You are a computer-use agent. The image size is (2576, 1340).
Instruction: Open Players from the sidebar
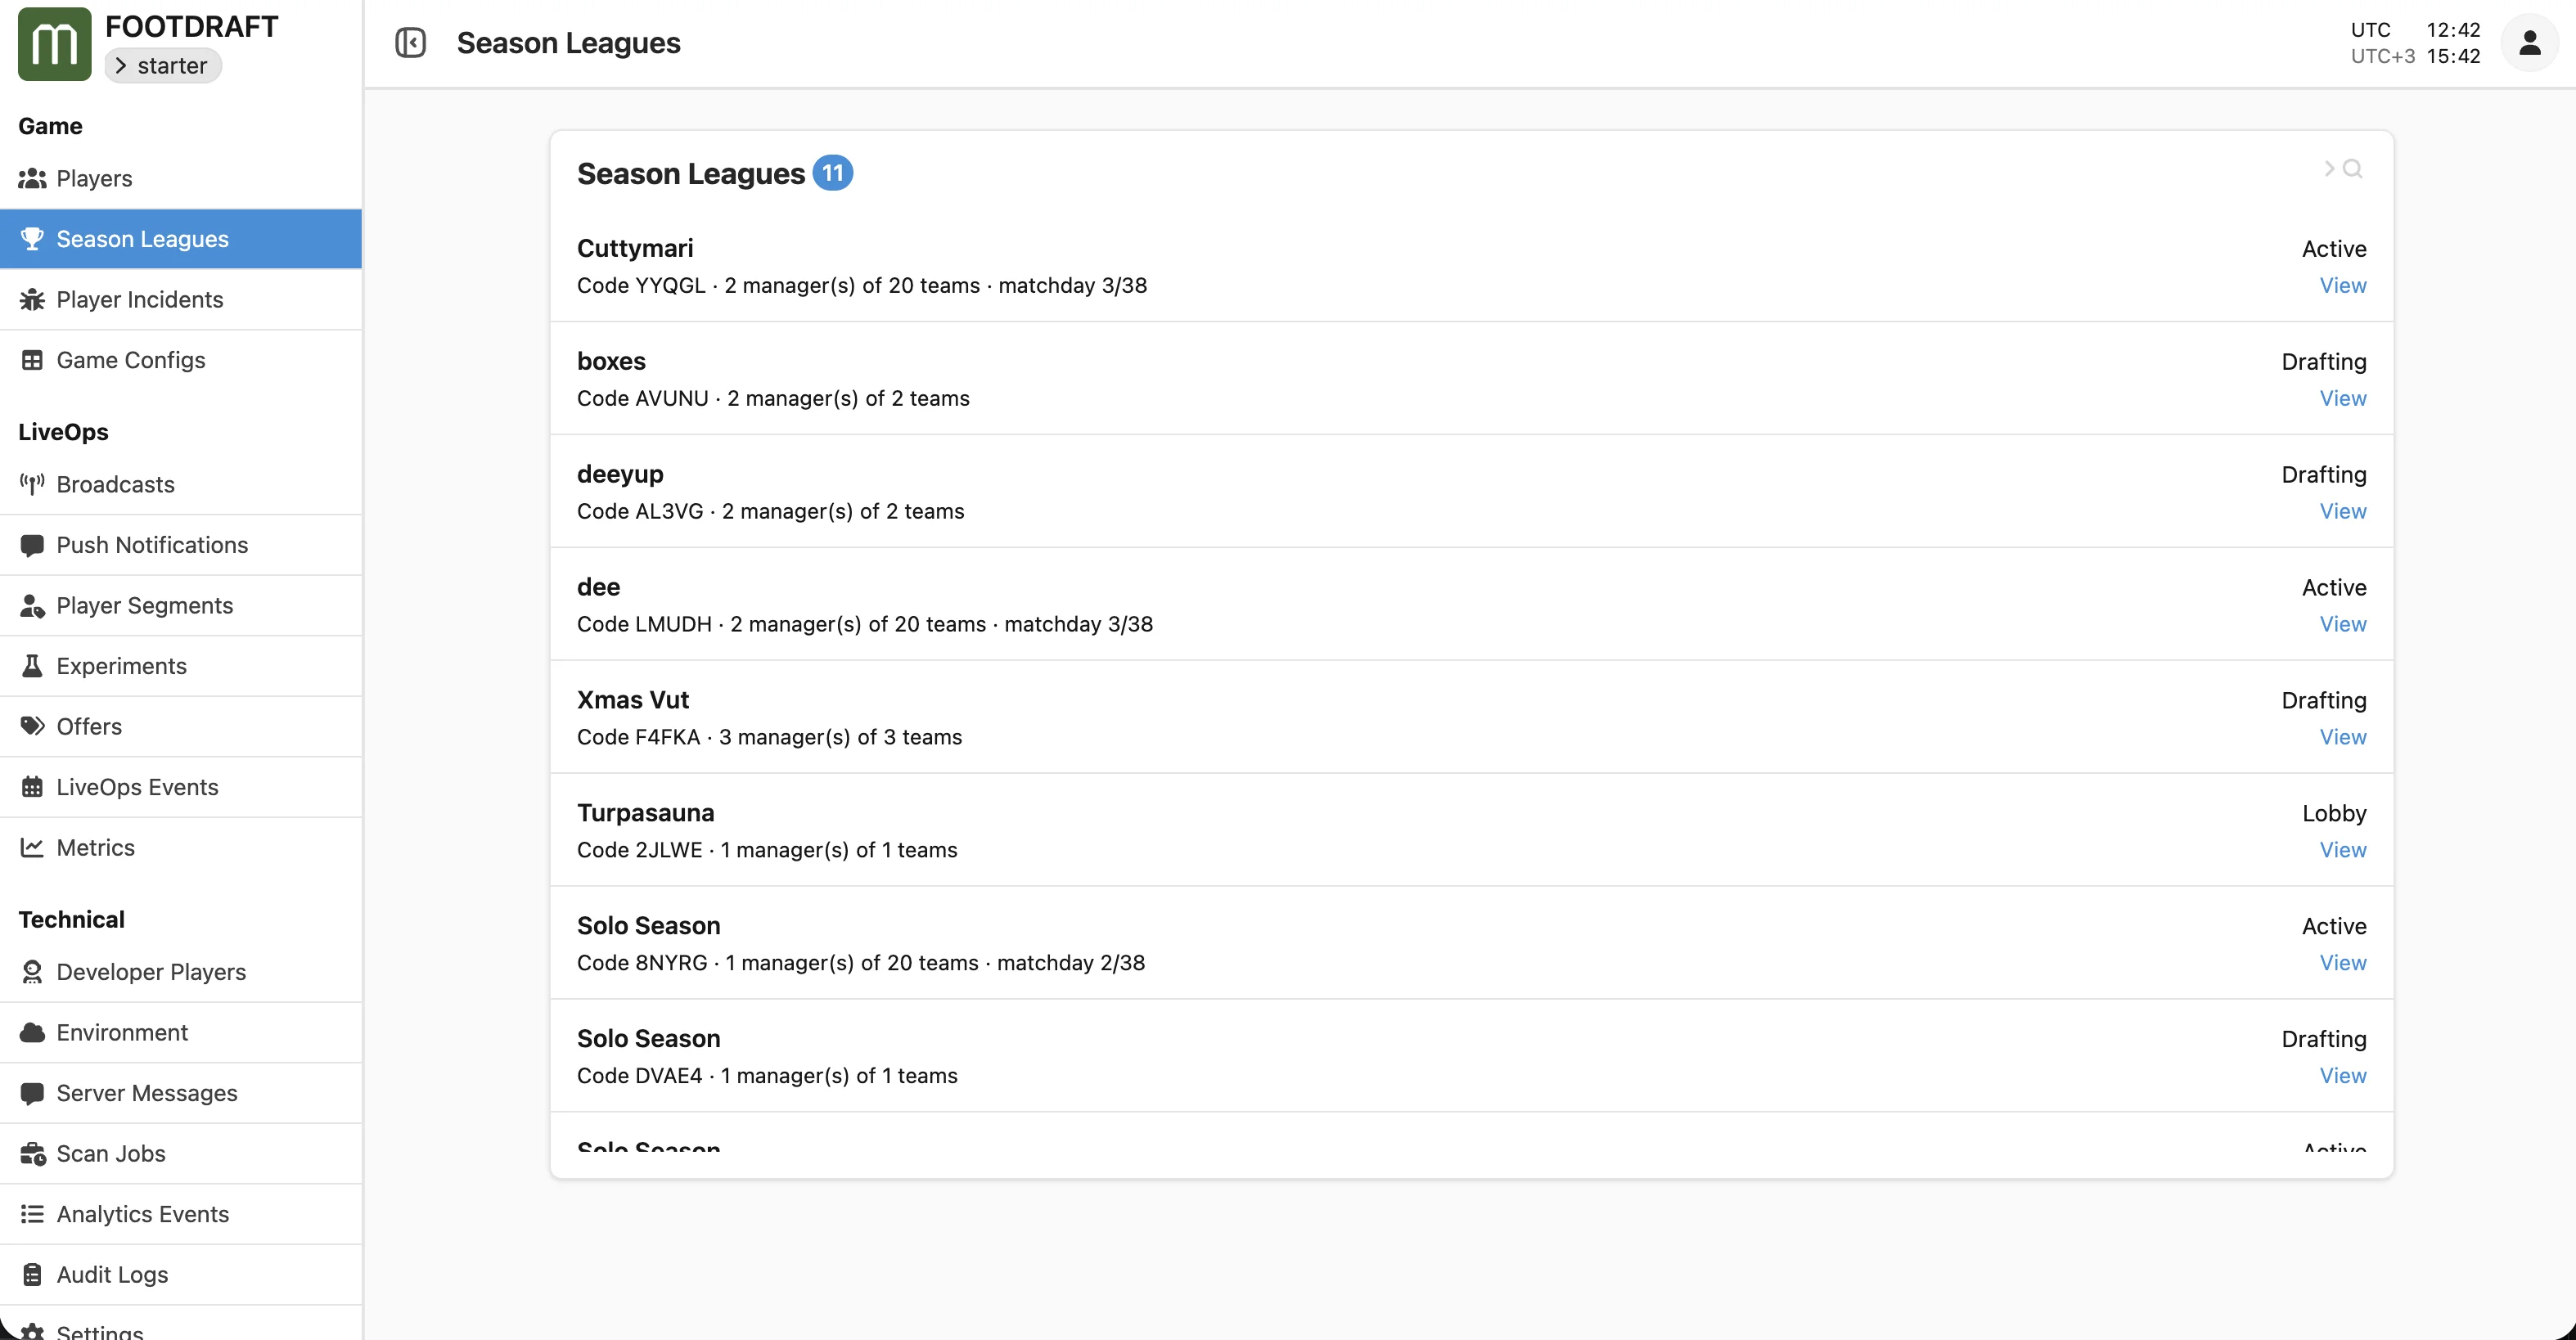click(181, 179)
